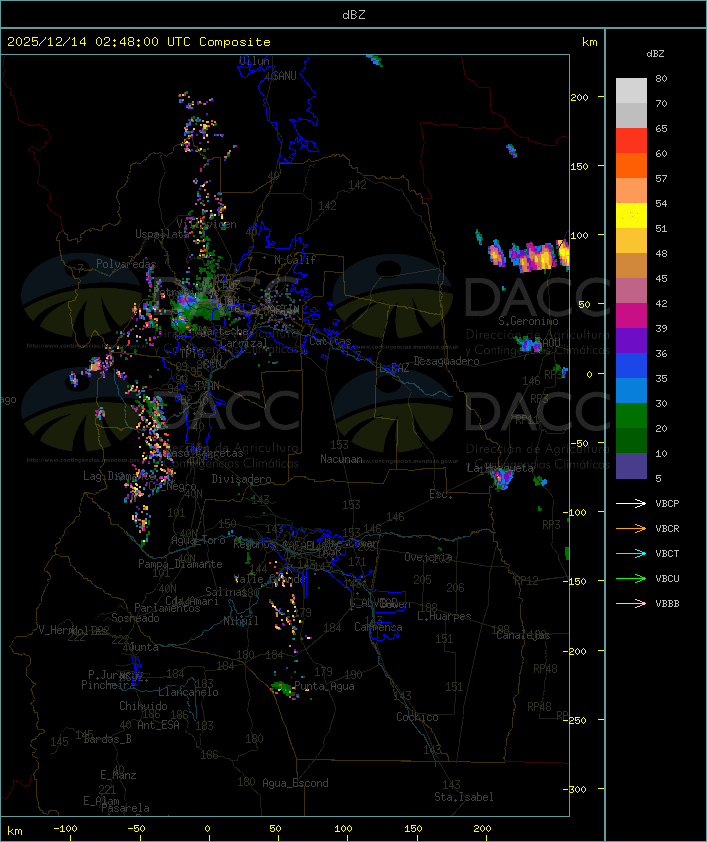Click the 'N_Calif' place label

click(295, 260)
